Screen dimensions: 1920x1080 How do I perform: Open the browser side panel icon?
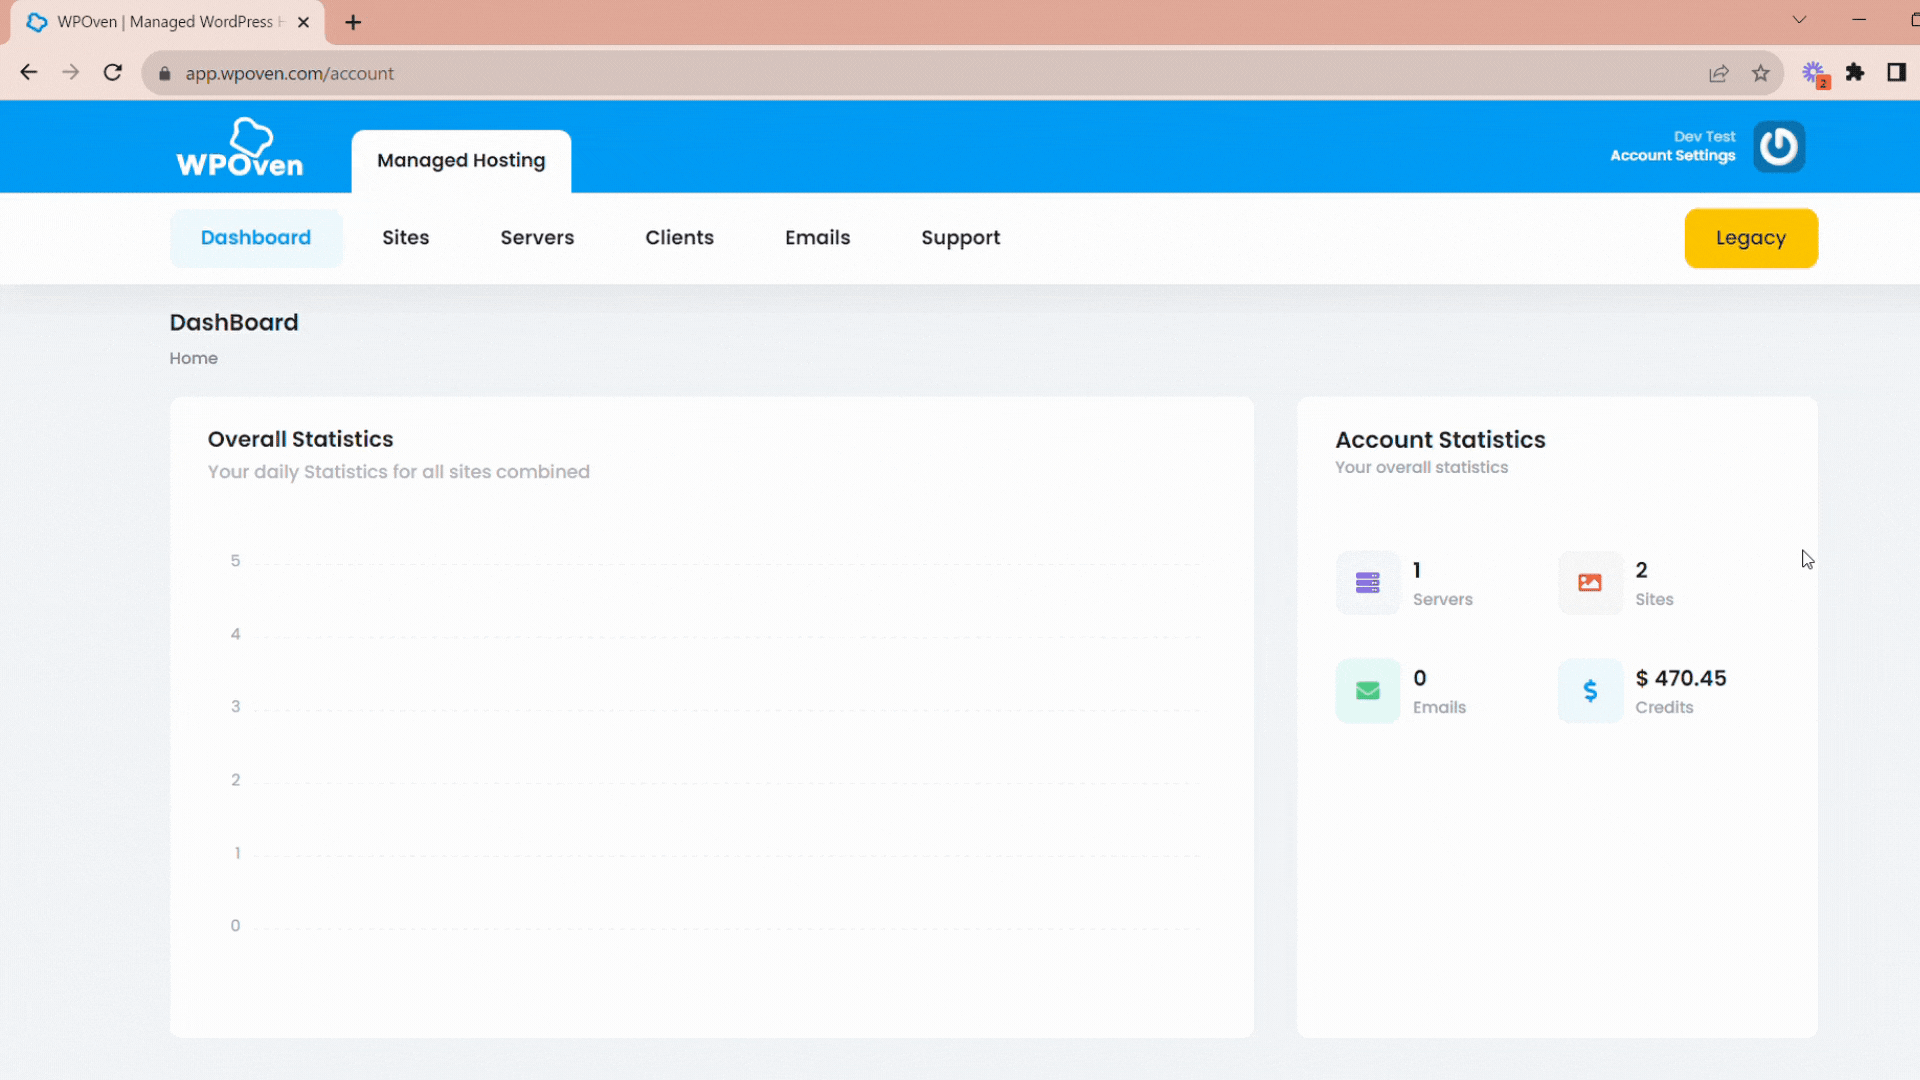pyautogui.click(x=1896, y=73)
